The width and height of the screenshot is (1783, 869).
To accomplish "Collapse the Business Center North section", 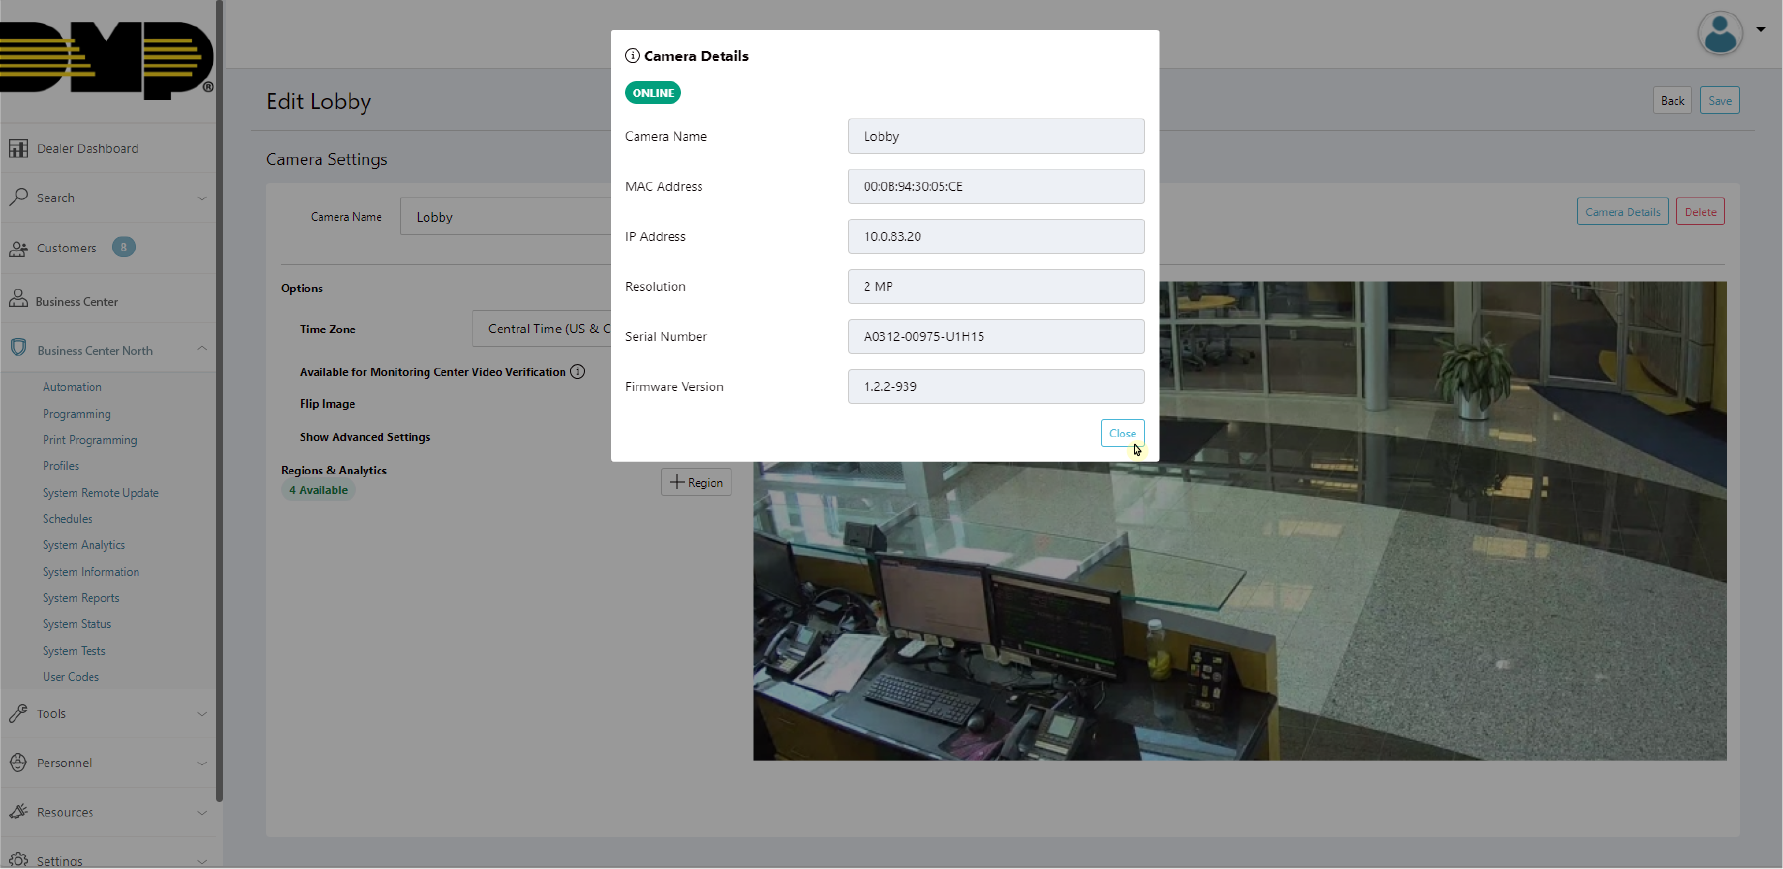I will (x=202, y=349).
